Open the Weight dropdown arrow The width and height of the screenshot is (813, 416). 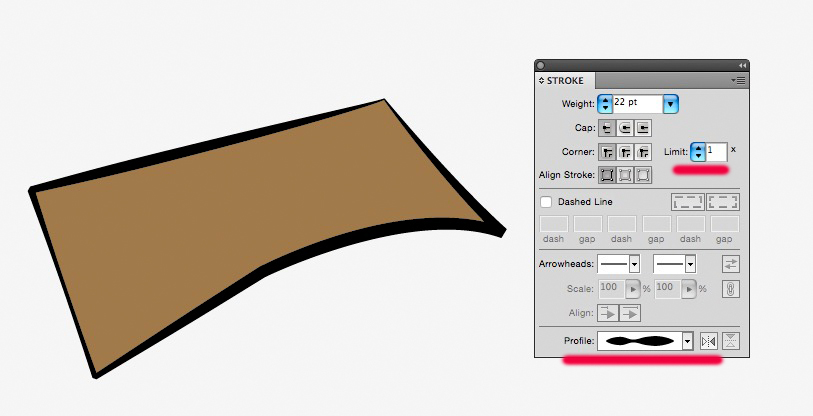[x=670, y=104]
